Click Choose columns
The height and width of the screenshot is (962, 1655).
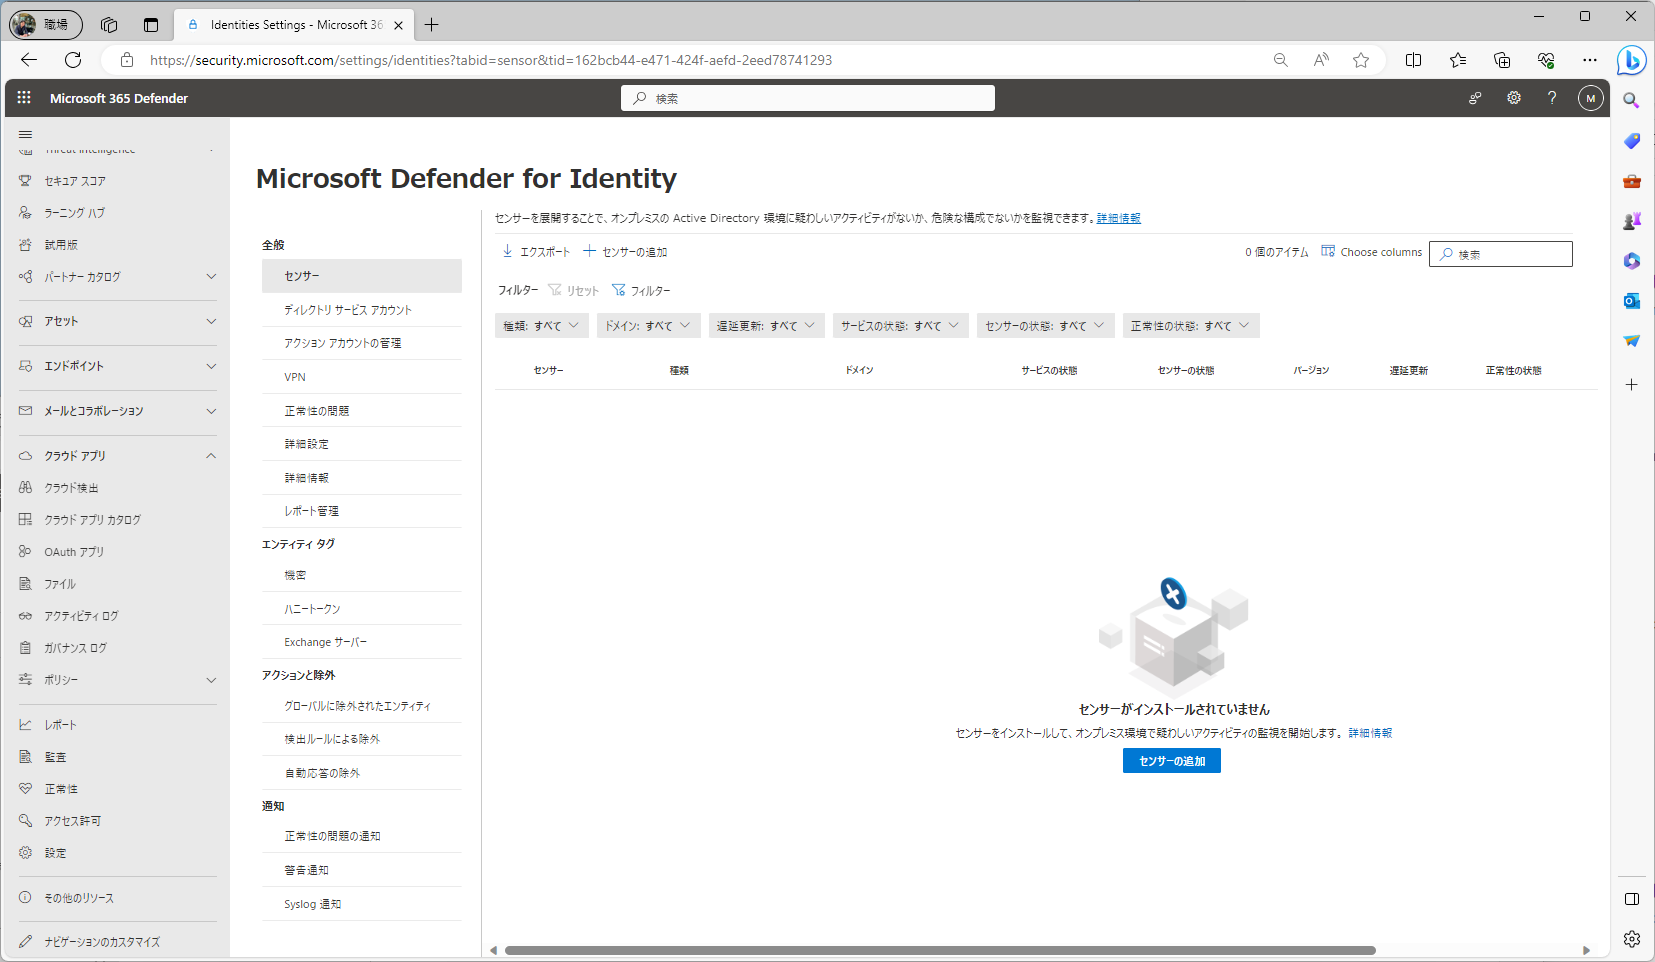point(1371,252)
